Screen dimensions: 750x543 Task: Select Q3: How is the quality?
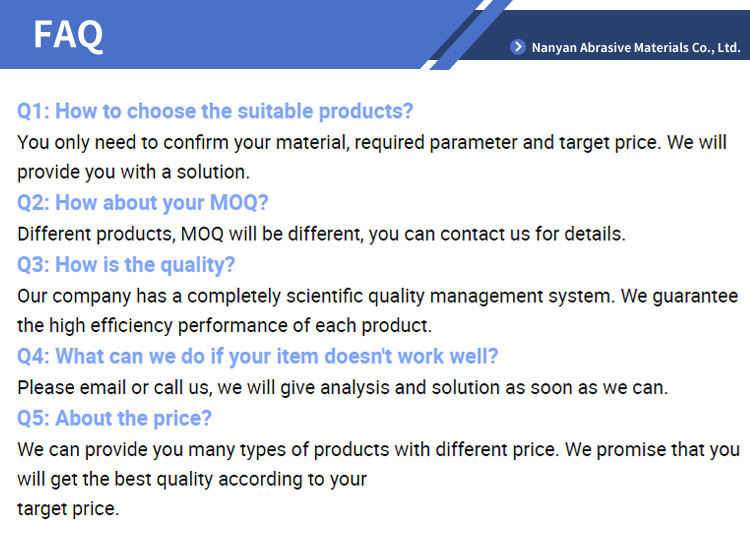pyautogui.click(x=126, y=265)
